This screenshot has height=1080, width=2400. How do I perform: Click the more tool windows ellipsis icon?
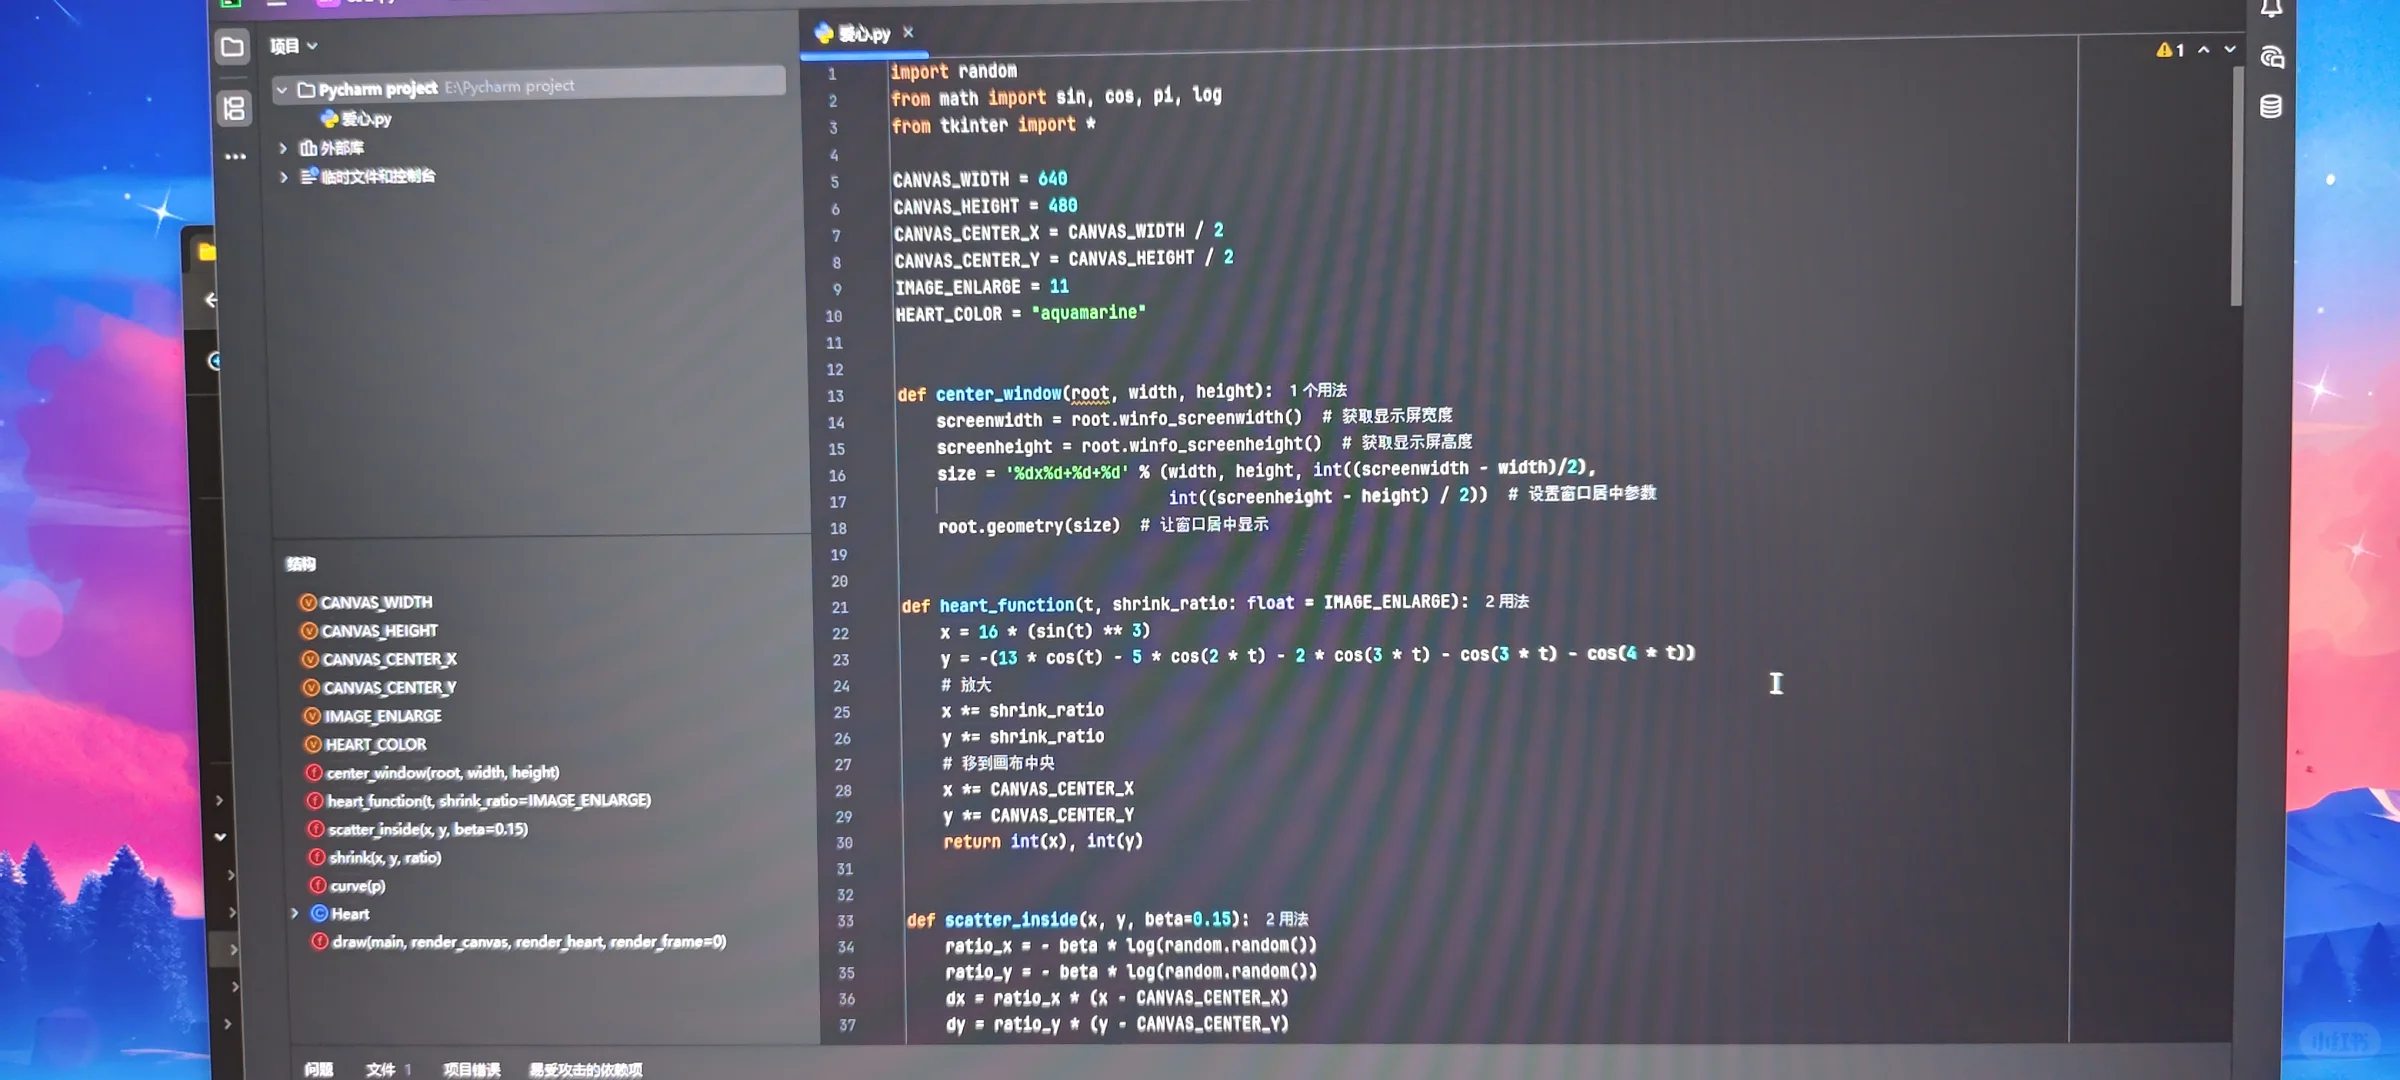point(235,157)
